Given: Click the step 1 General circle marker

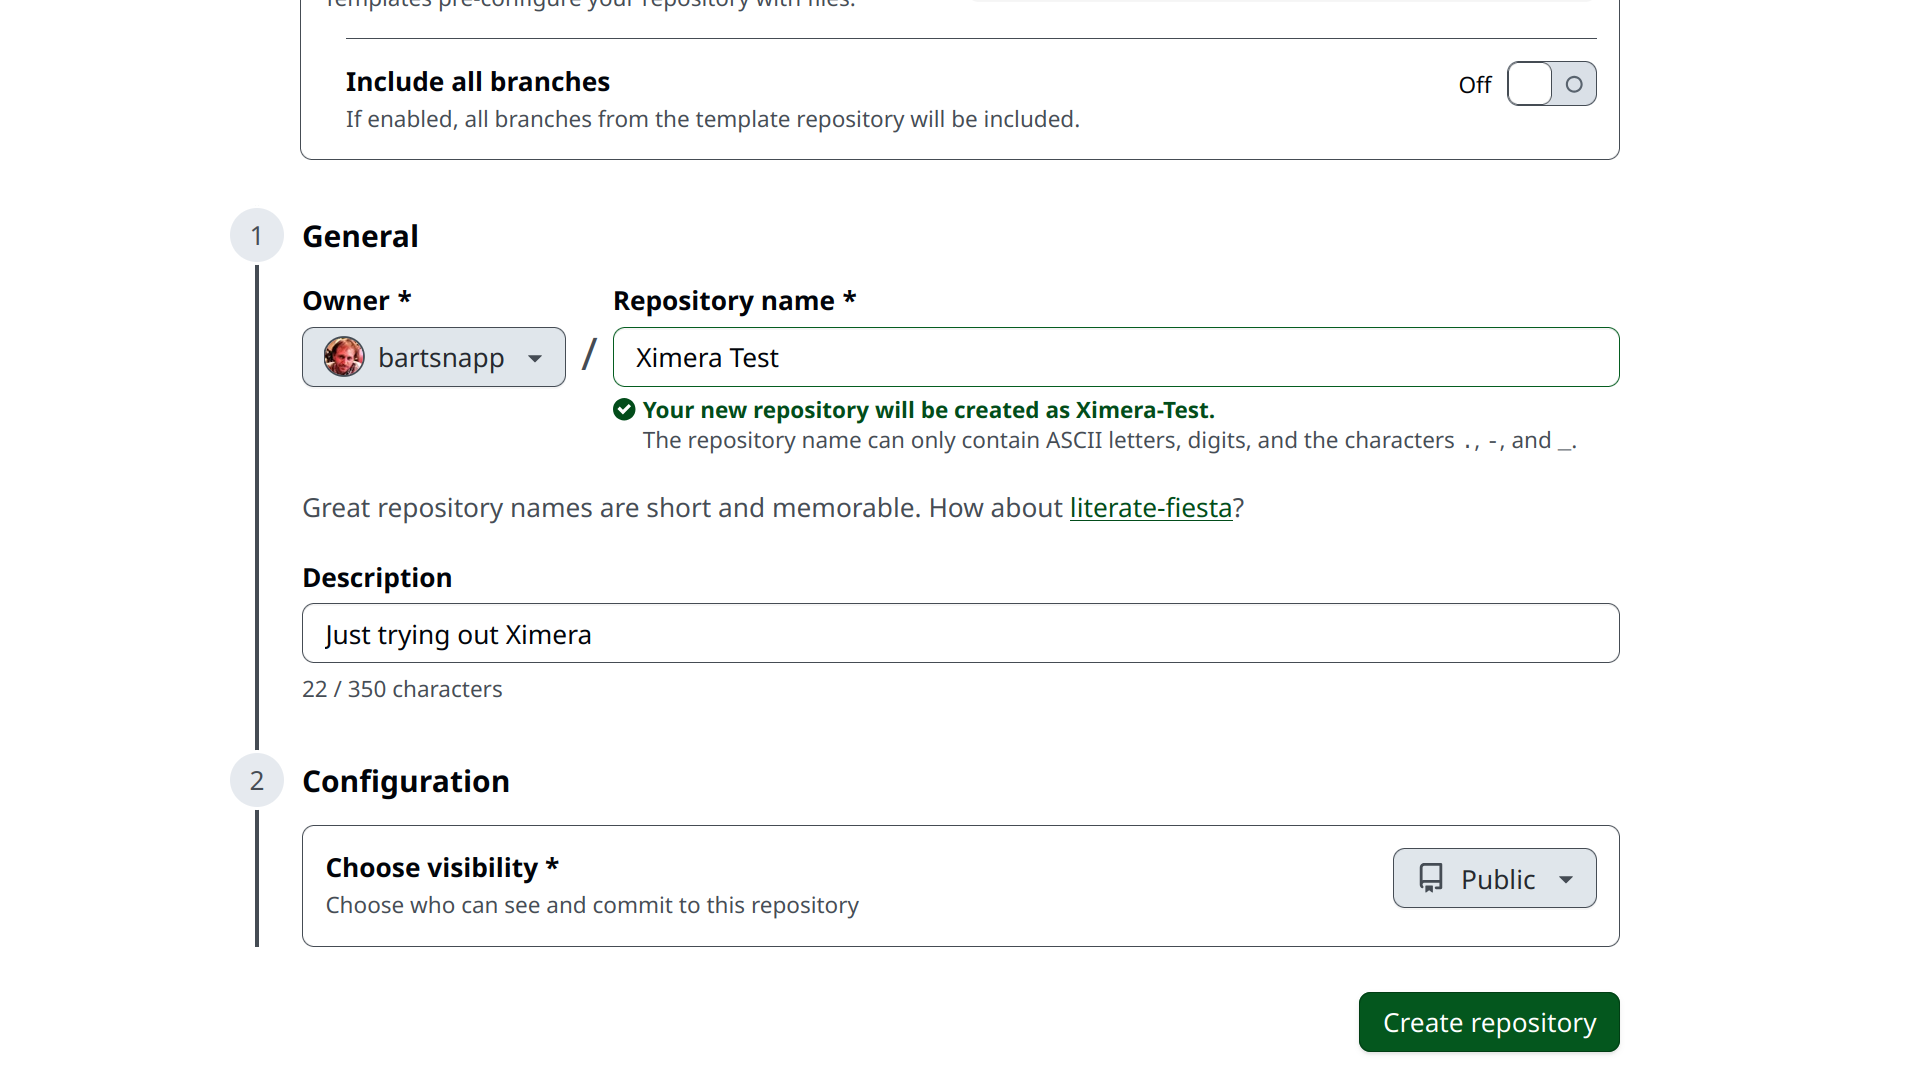Looking at the screenshot, I should coord(257,236).
